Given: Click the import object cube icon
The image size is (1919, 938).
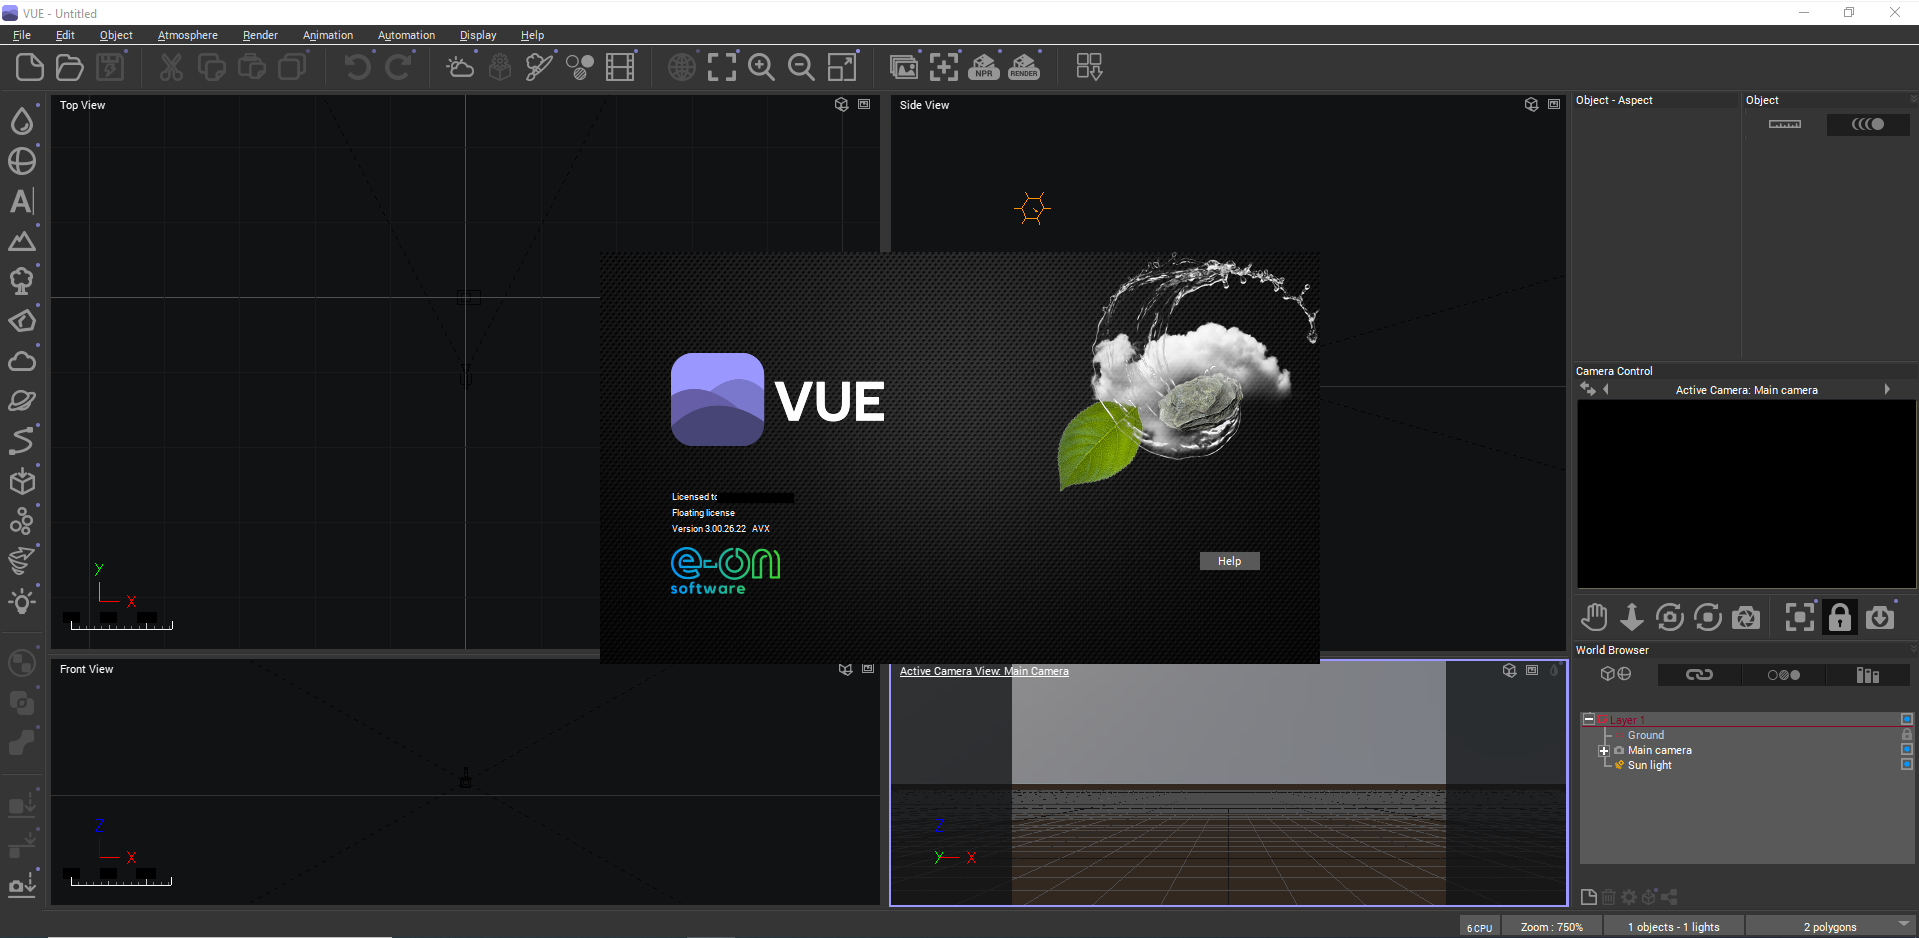Looking at the screenshot, I should (x=22, y=481).
